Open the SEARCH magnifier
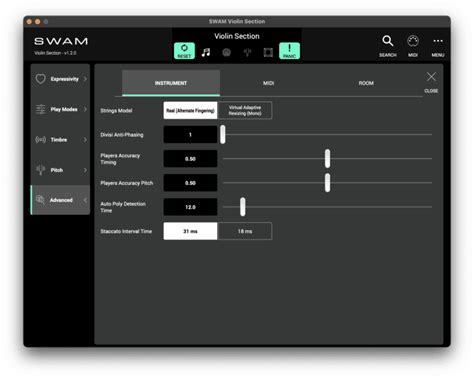Viewport: 474px width, 378px height. (388, 46)
